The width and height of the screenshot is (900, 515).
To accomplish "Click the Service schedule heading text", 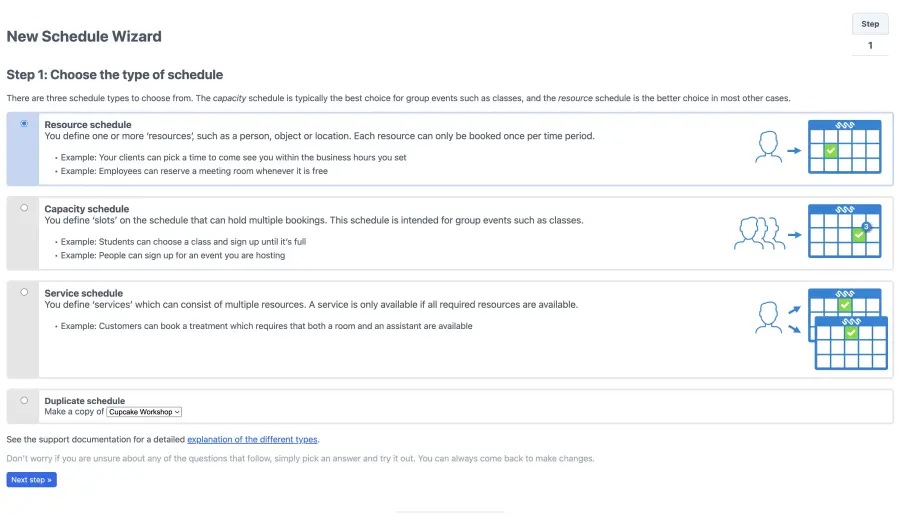I will click(84, 293).
